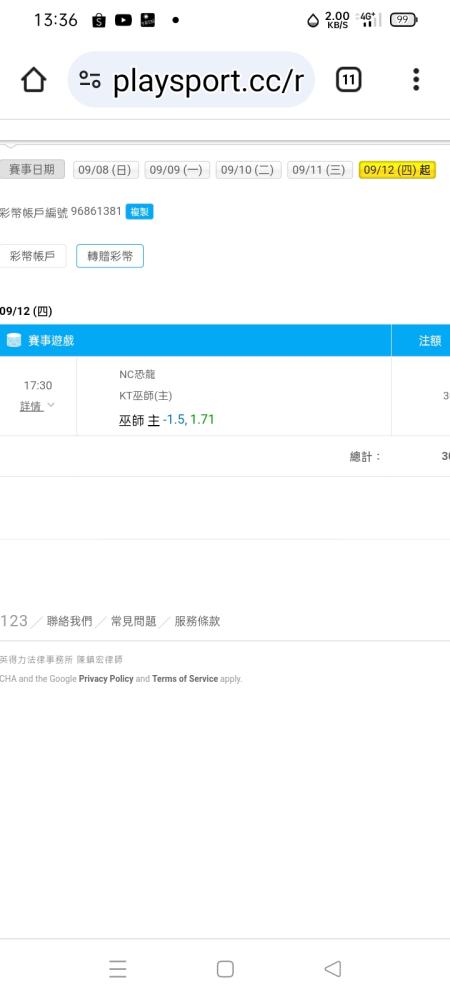
Task: Open the 彩幣帳戶 button
Action: click(32, 256)
